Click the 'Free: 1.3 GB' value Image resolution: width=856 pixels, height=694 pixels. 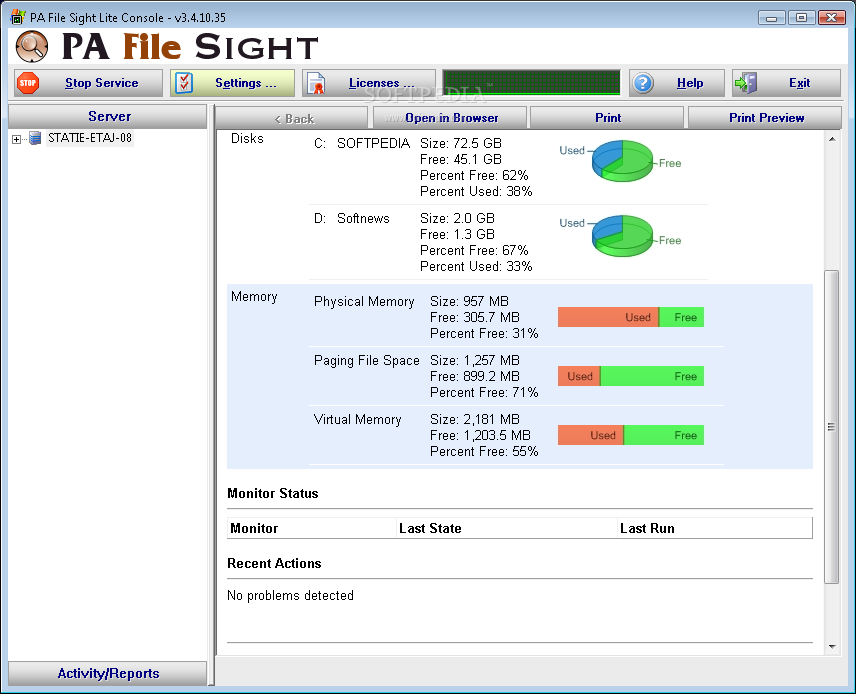tap(457, 234)
